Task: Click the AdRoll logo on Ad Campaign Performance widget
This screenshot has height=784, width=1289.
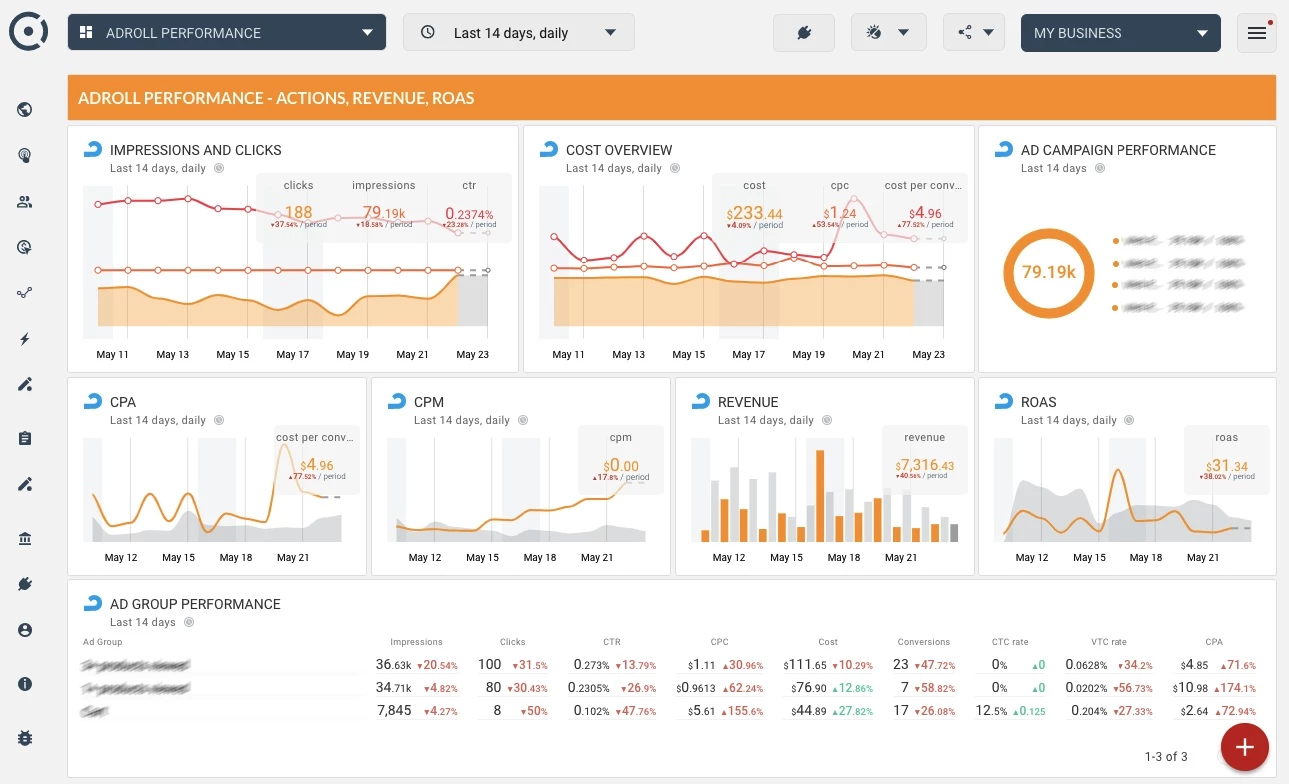Action: coord(1003,150)
